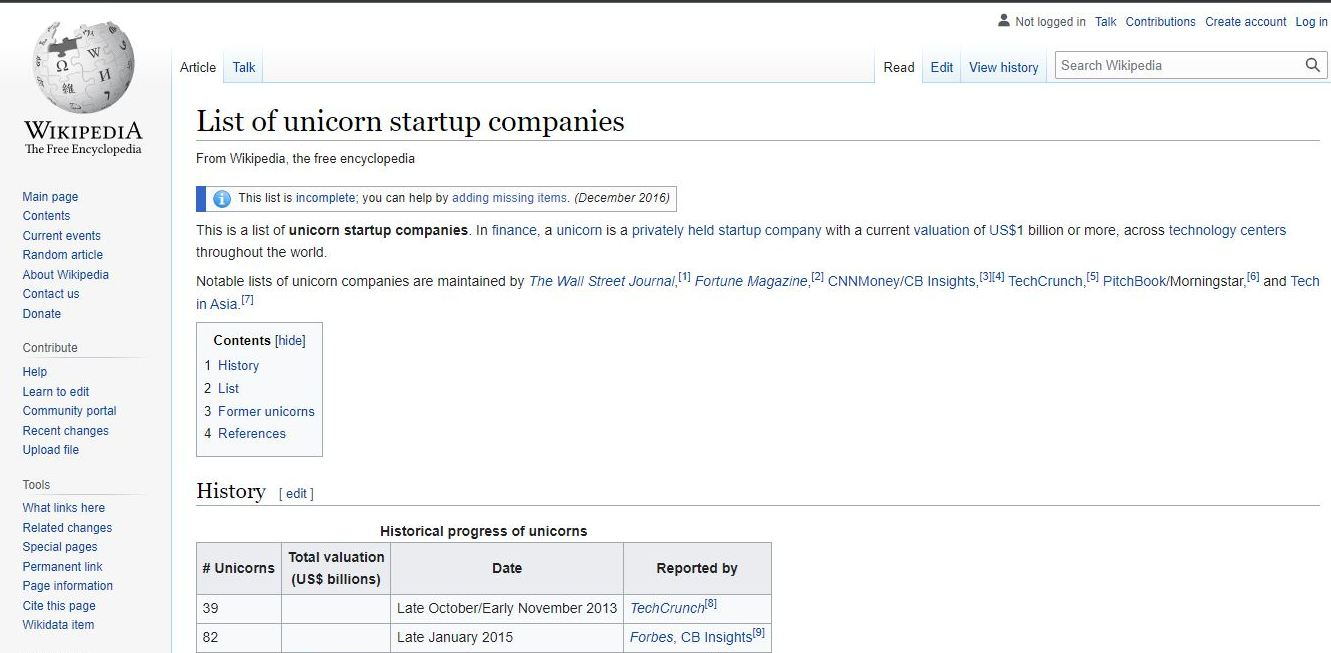Open Talk link in top bar
Viewport: 1331px width, 653px height.
(1105, 21)
